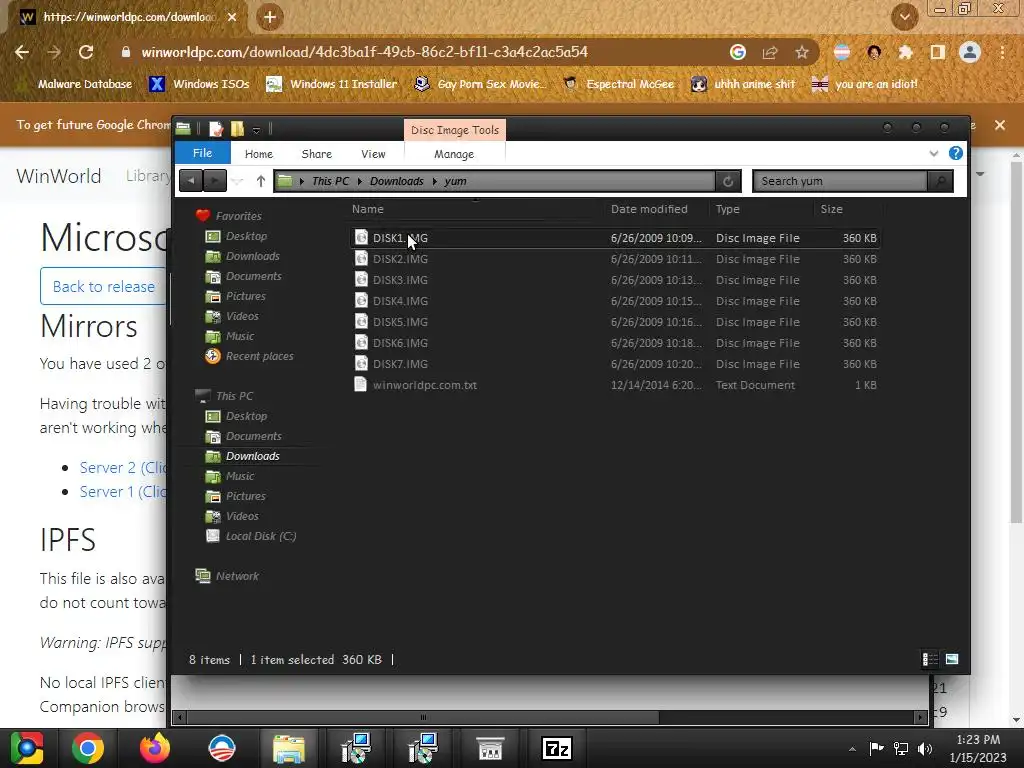The image size is (1024, 768).
Task: Click the Explorer properties quick access icon
Action: 216,129
